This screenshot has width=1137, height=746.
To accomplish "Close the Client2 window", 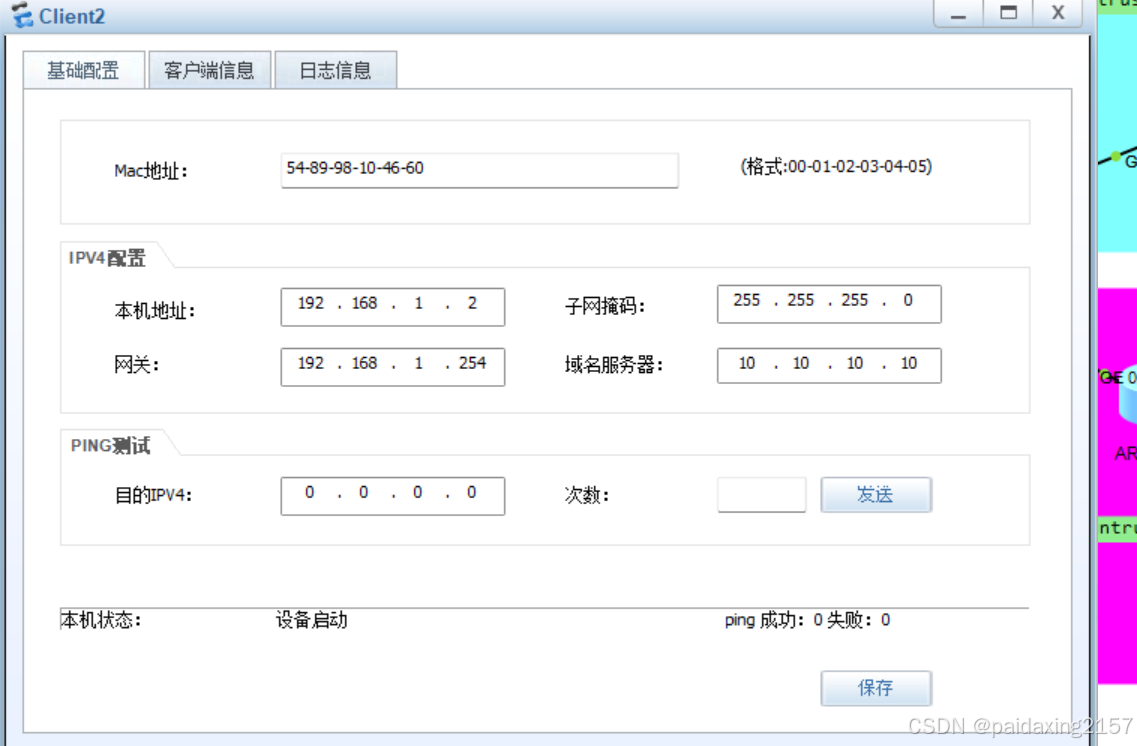I will tap(1058, 14).
